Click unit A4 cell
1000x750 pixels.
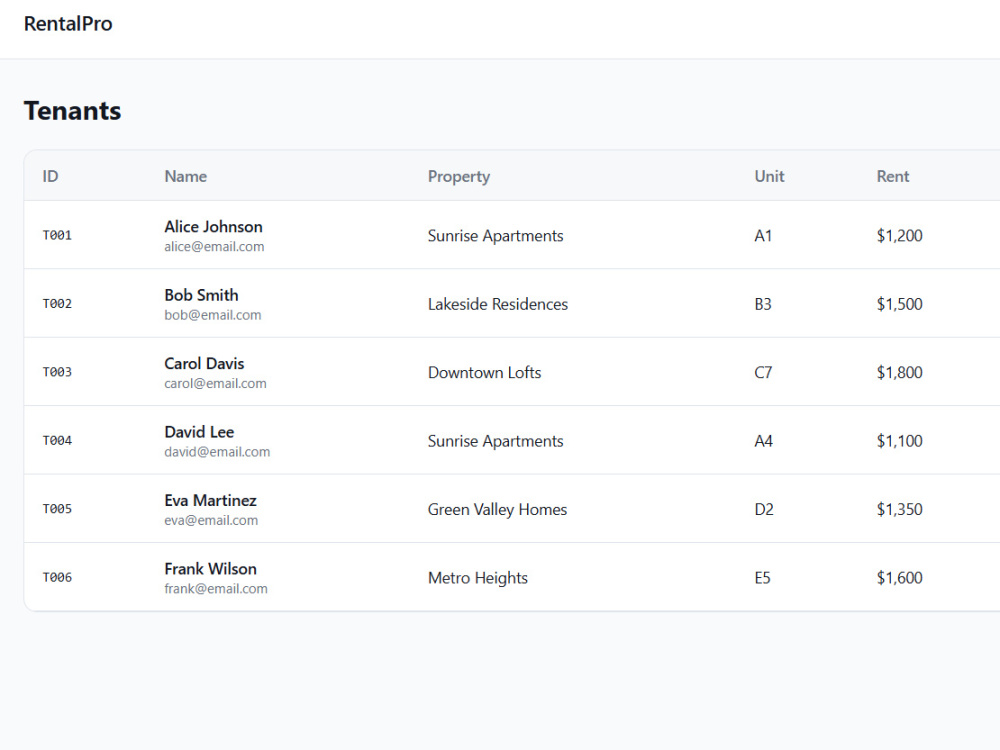point(763,441)
